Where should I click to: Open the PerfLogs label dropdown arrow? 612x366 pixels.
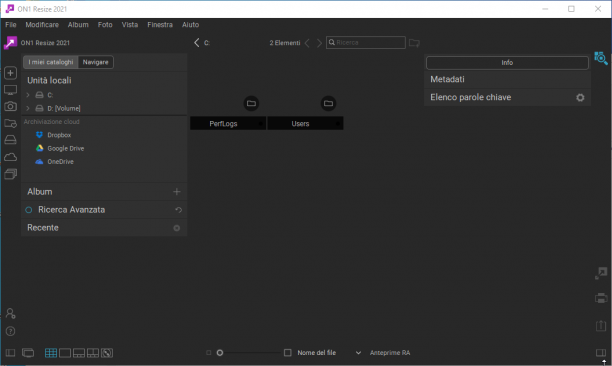(260, 124)
